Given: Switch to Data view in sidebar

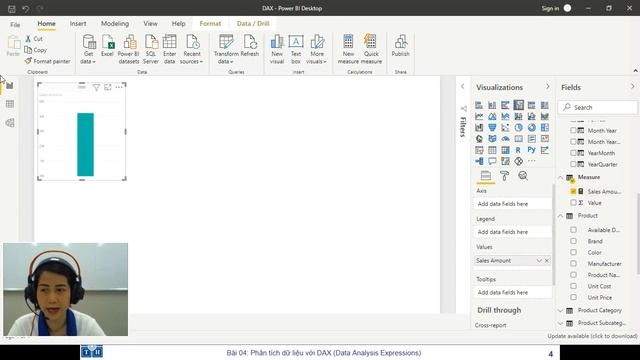Looking at the screenshot, I should pos(10,104).
